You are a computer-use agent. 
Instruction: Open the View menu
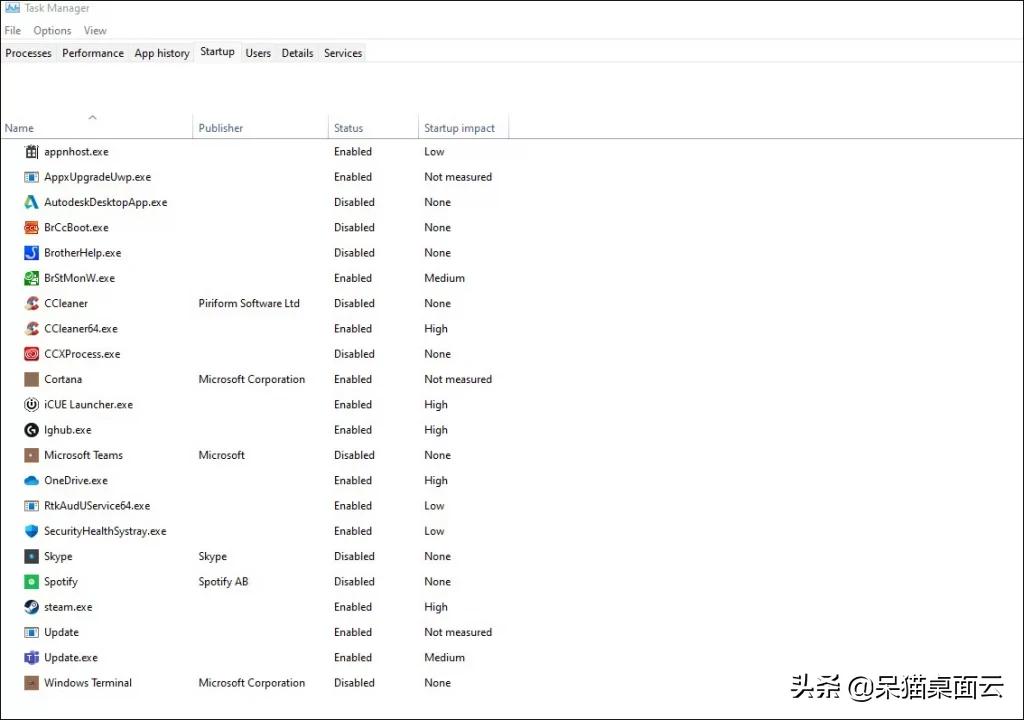pos(95,31)
